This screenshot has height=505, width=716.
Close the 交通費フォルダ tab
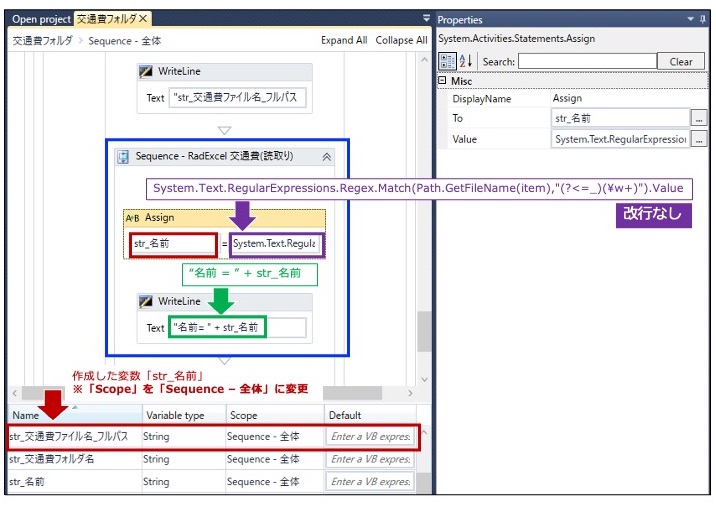(x=143, y=19)
